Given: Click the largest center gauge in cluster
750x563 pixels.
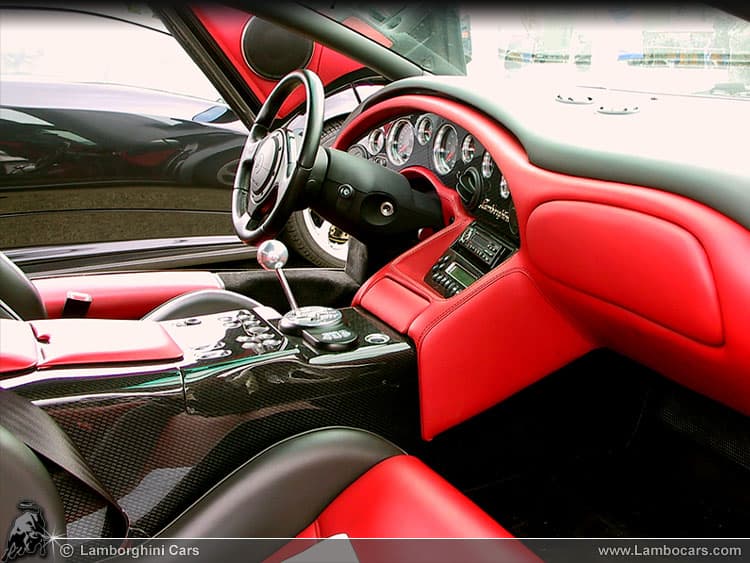Looking at the screenshot, I should tap(401, 142).
